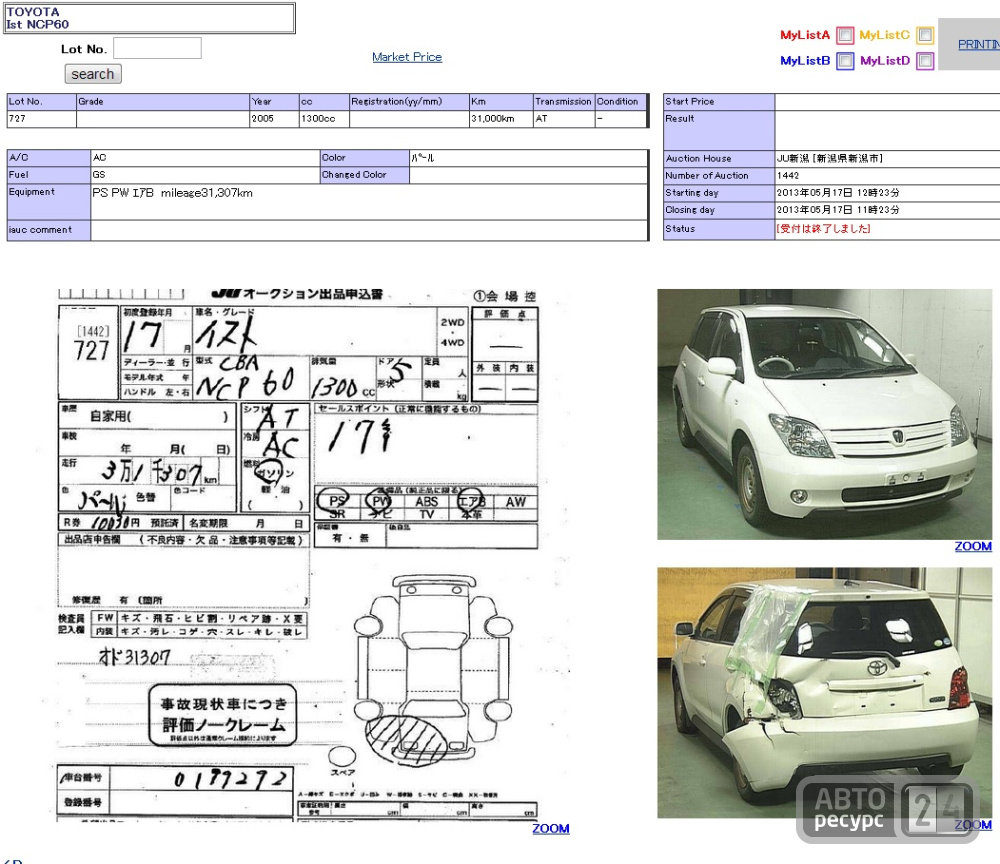Click the iauc comment label
This screenshot has width=1000, height=864.
tap(48, 230)
